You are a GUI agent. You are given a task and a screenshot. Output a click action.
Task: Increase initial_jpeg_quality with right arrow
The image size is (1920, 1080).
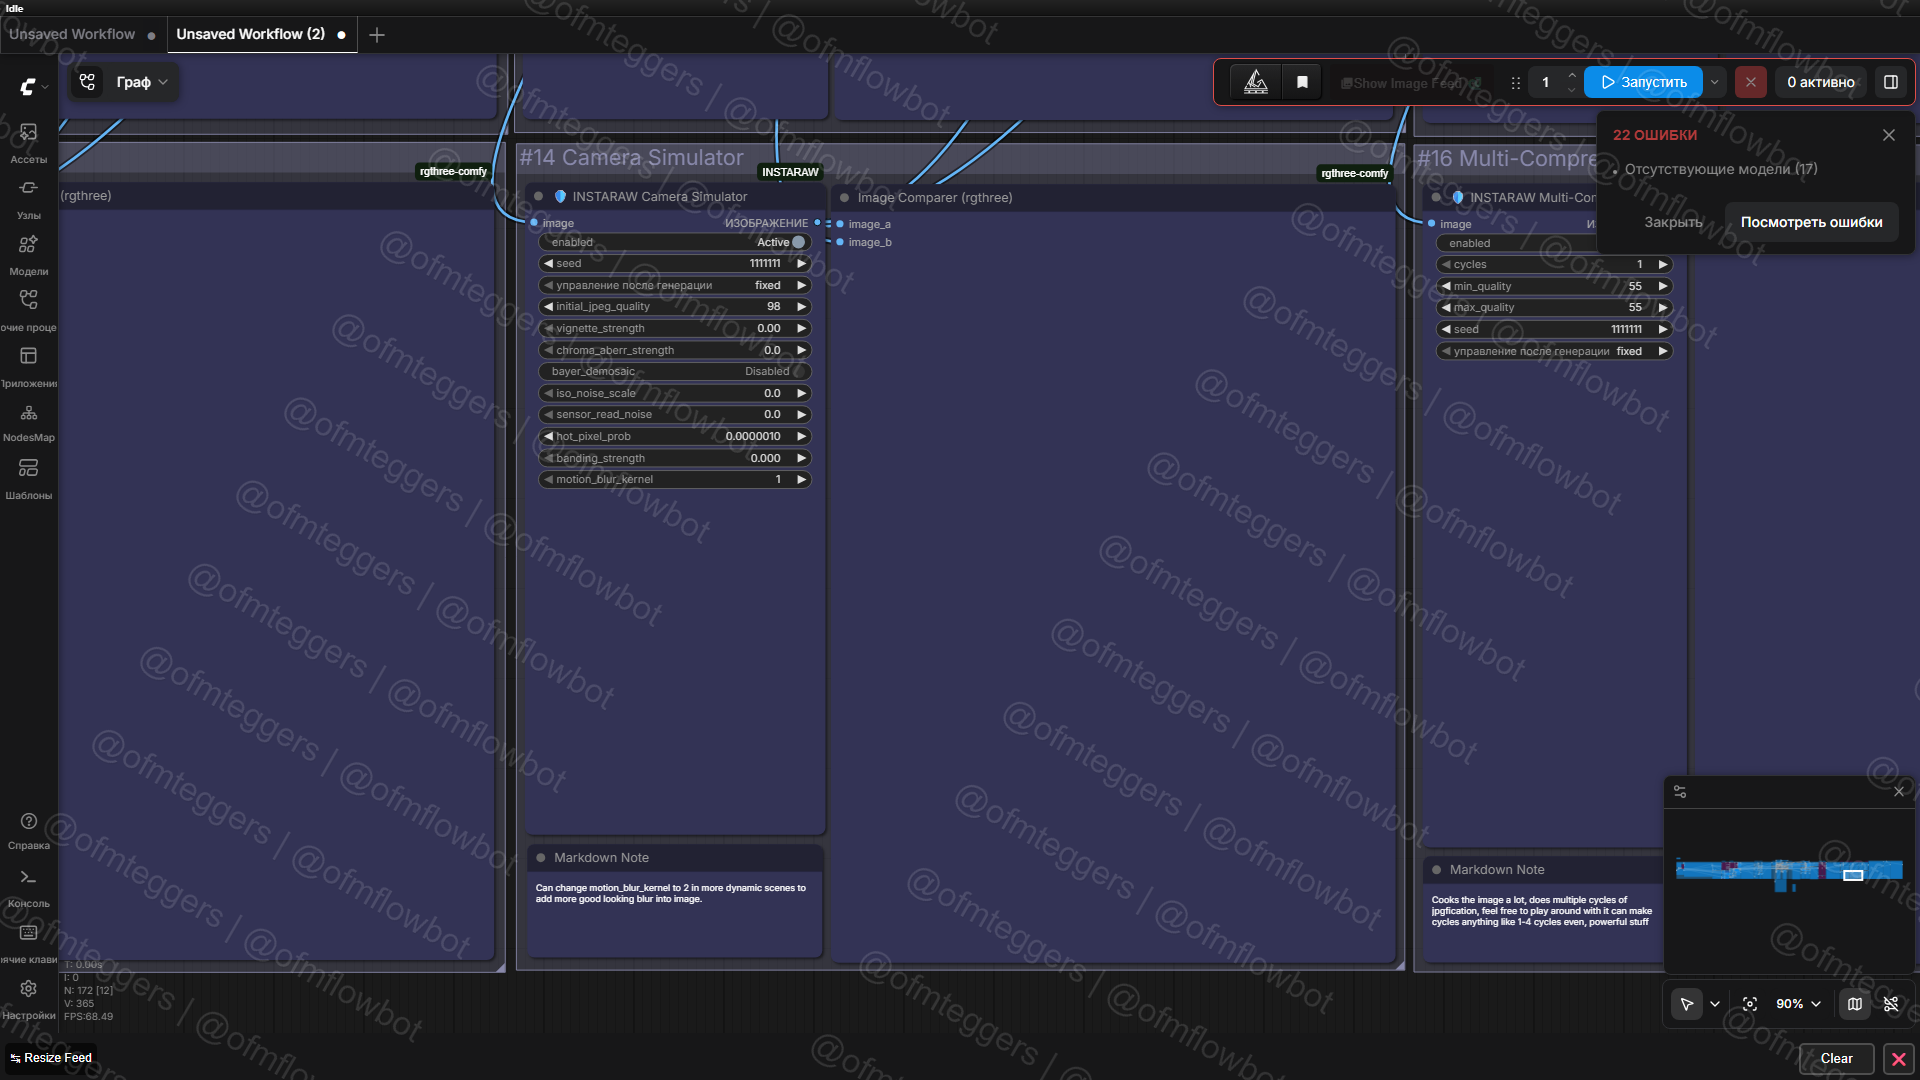click(801, 307)
